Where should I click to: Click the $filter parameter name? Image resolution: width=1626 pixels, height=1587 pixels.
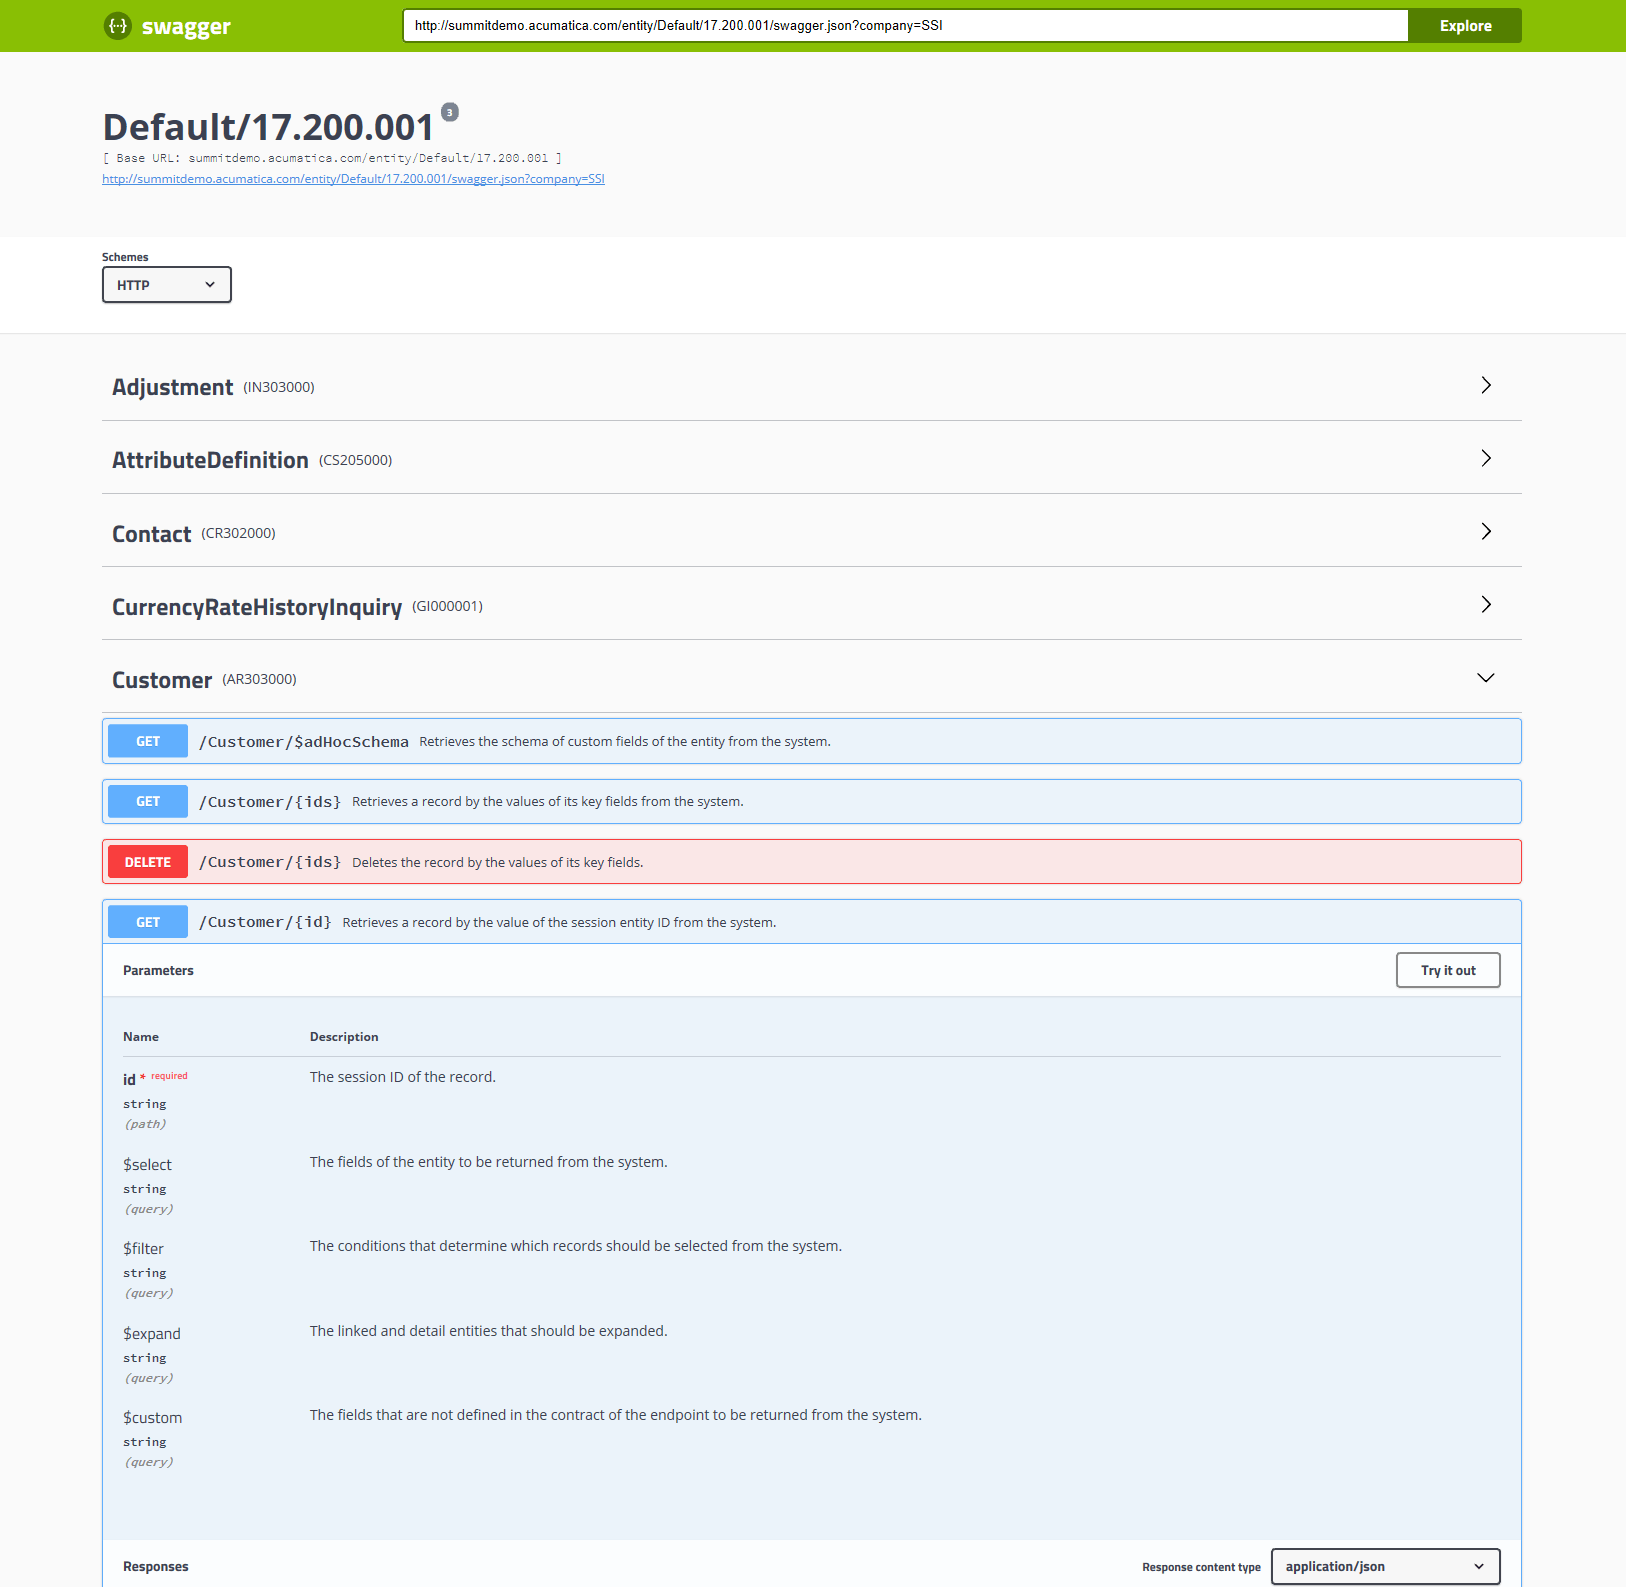143,1249
